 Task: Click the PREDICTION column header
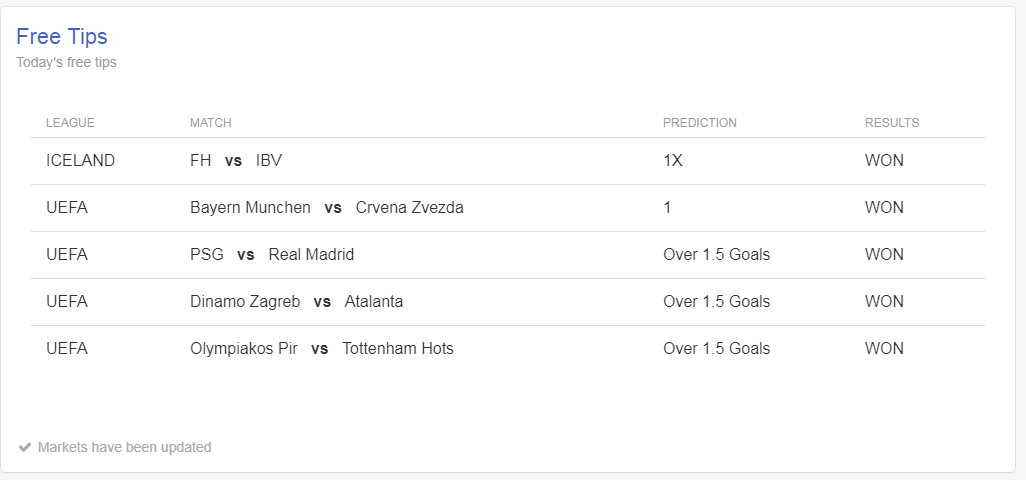click(699, 123)
